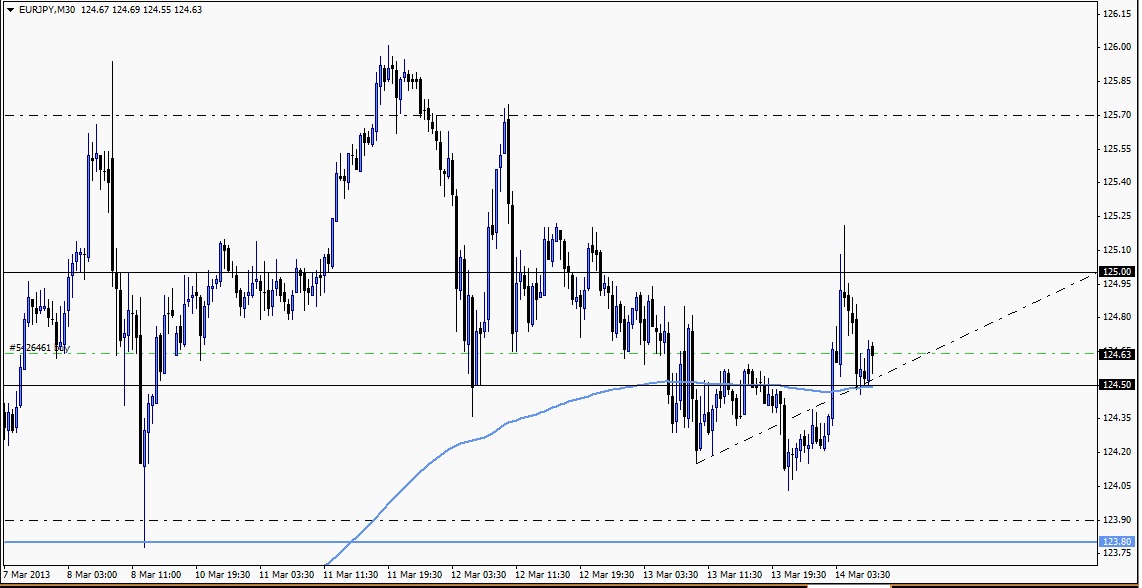Select the 125.00 horizontal line price tag
This screenshot has width=1142, height=588.
1117,272
